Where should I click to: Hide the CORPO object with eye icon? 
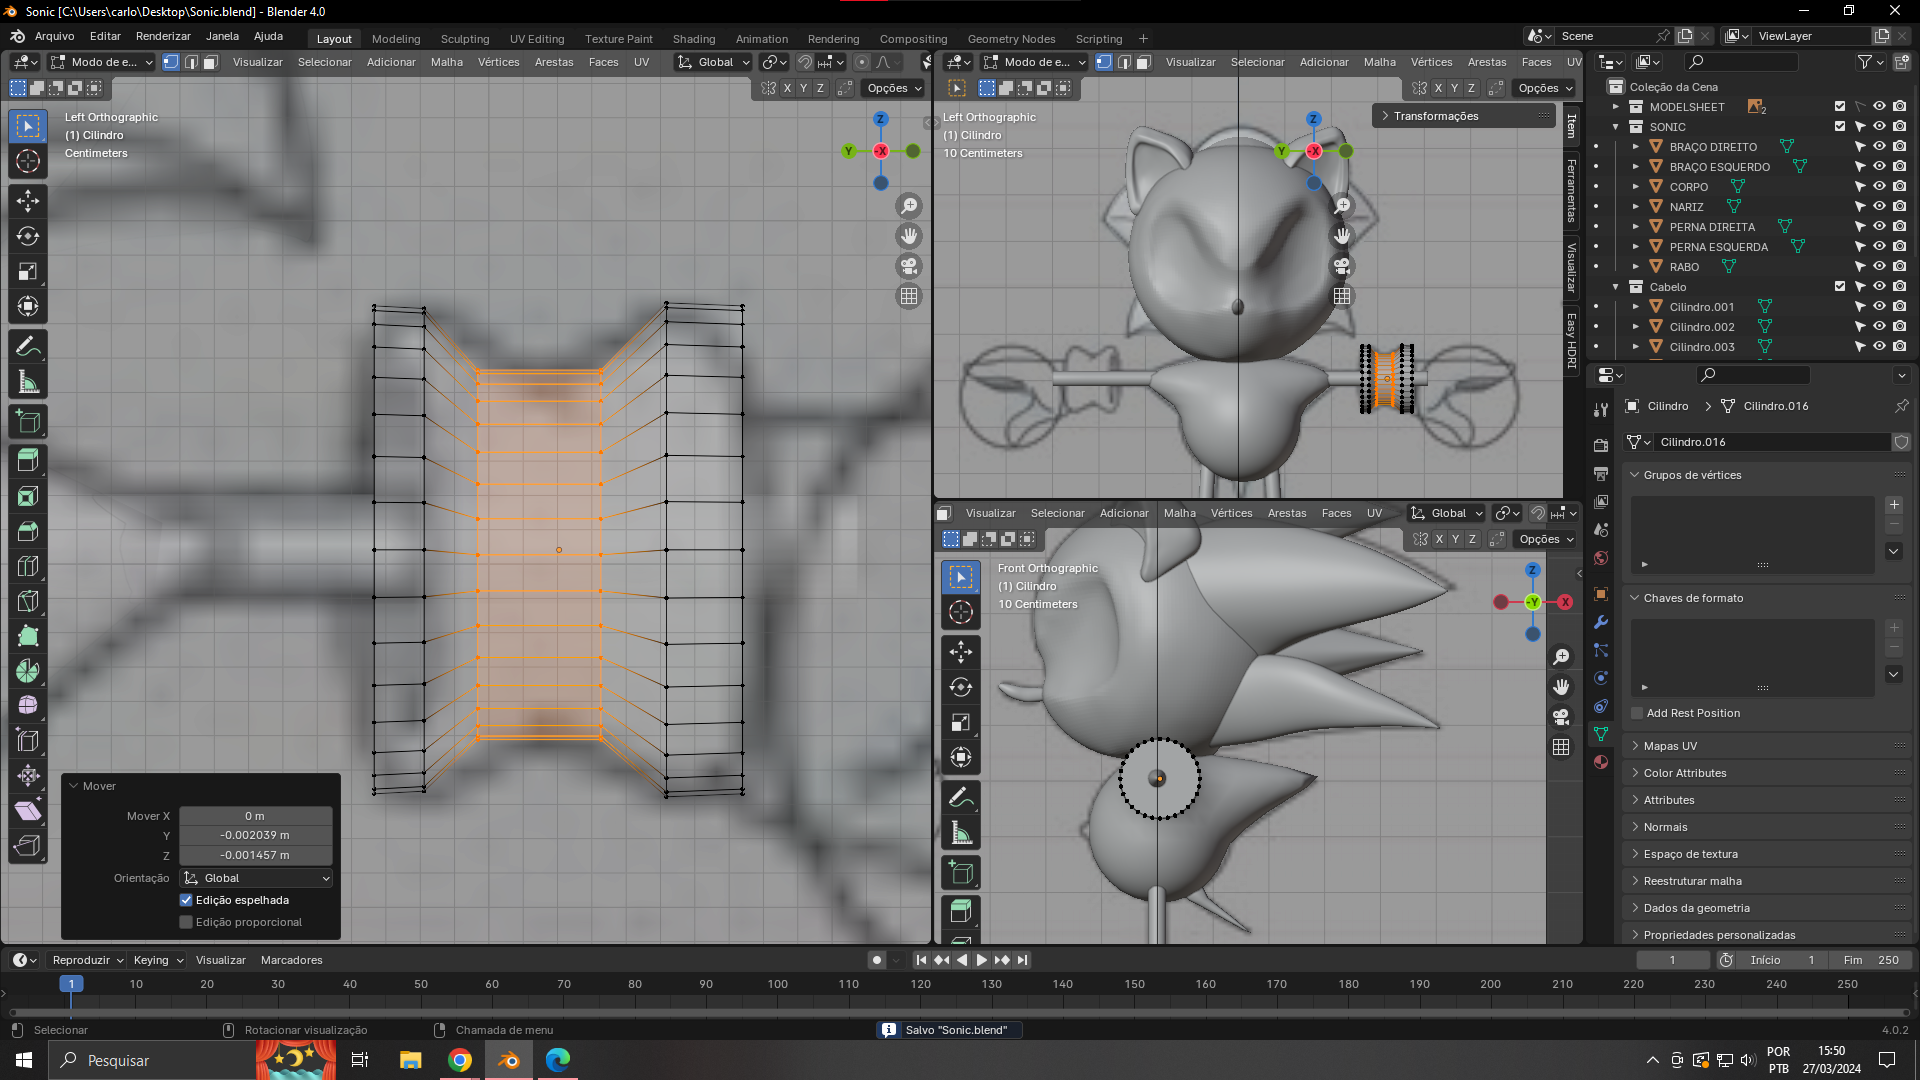[x=1879, y=187]
